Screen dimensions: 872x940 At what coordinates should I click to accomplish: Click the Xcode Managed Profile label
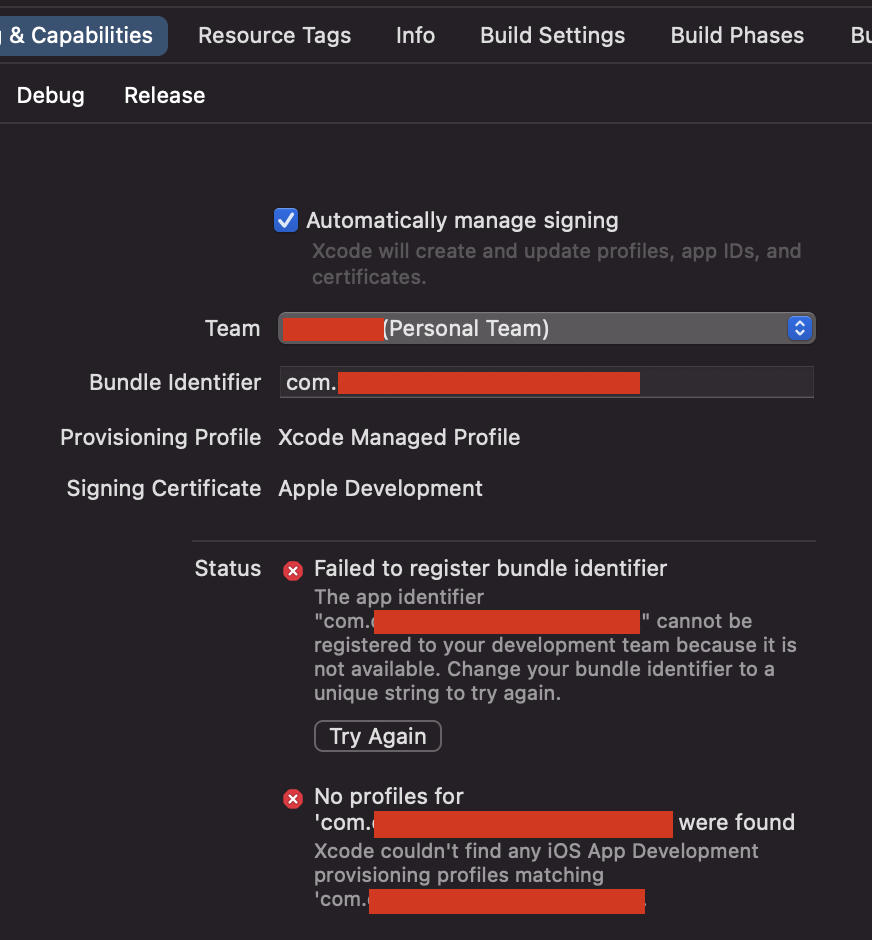[399, 437]
